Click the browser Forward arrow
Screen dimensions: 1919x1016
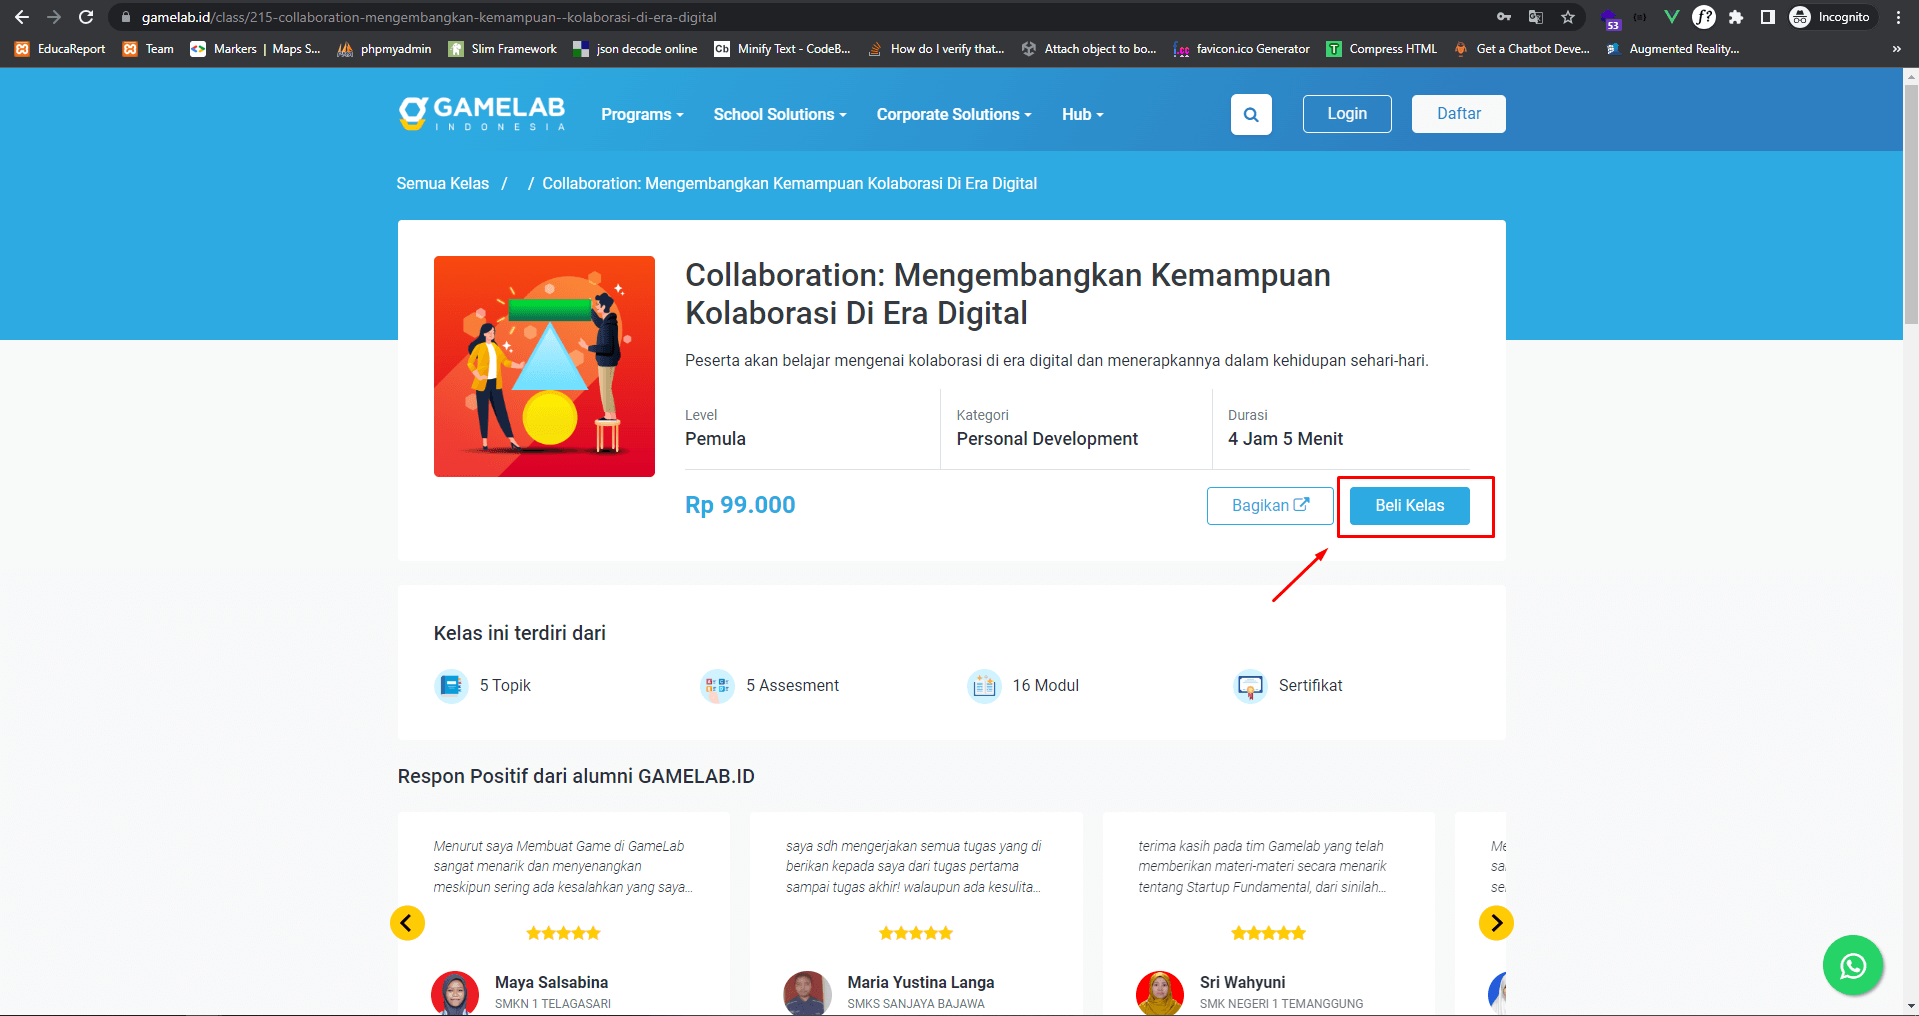[x=54, y=17]
